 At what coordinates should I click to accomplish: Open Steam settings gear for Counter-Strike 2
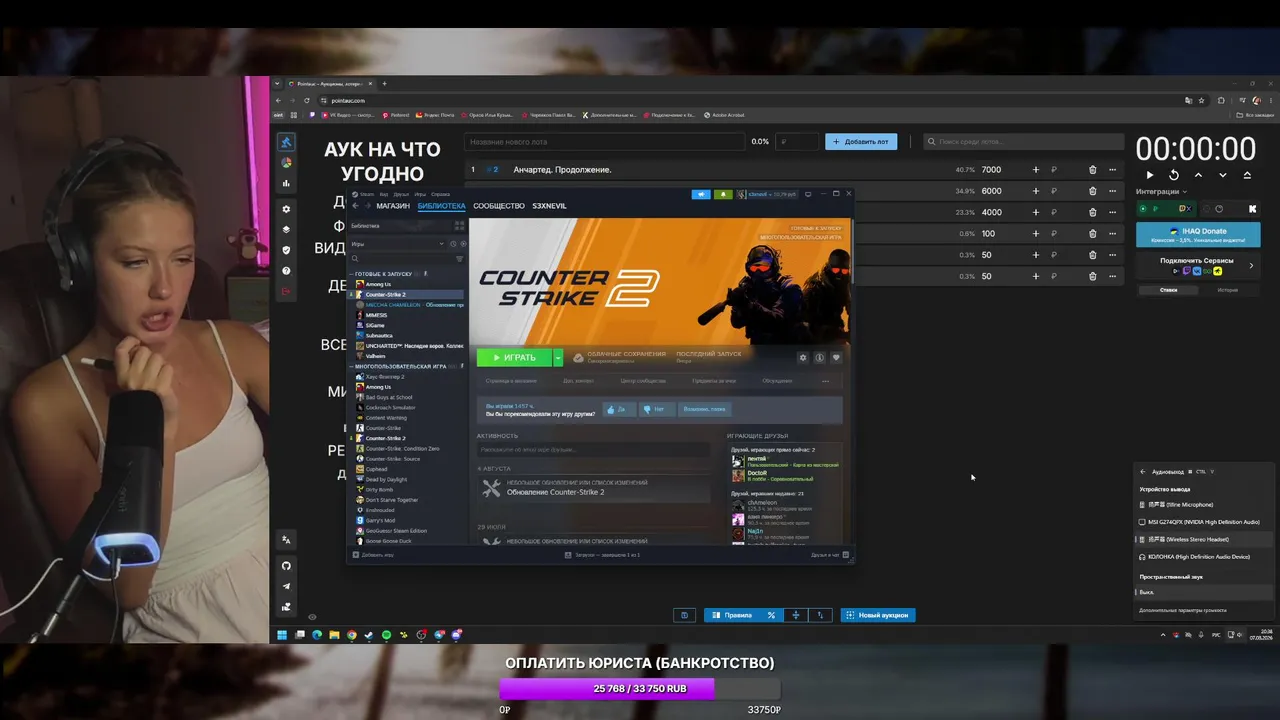pyautogui.click(x=802, y=357)
